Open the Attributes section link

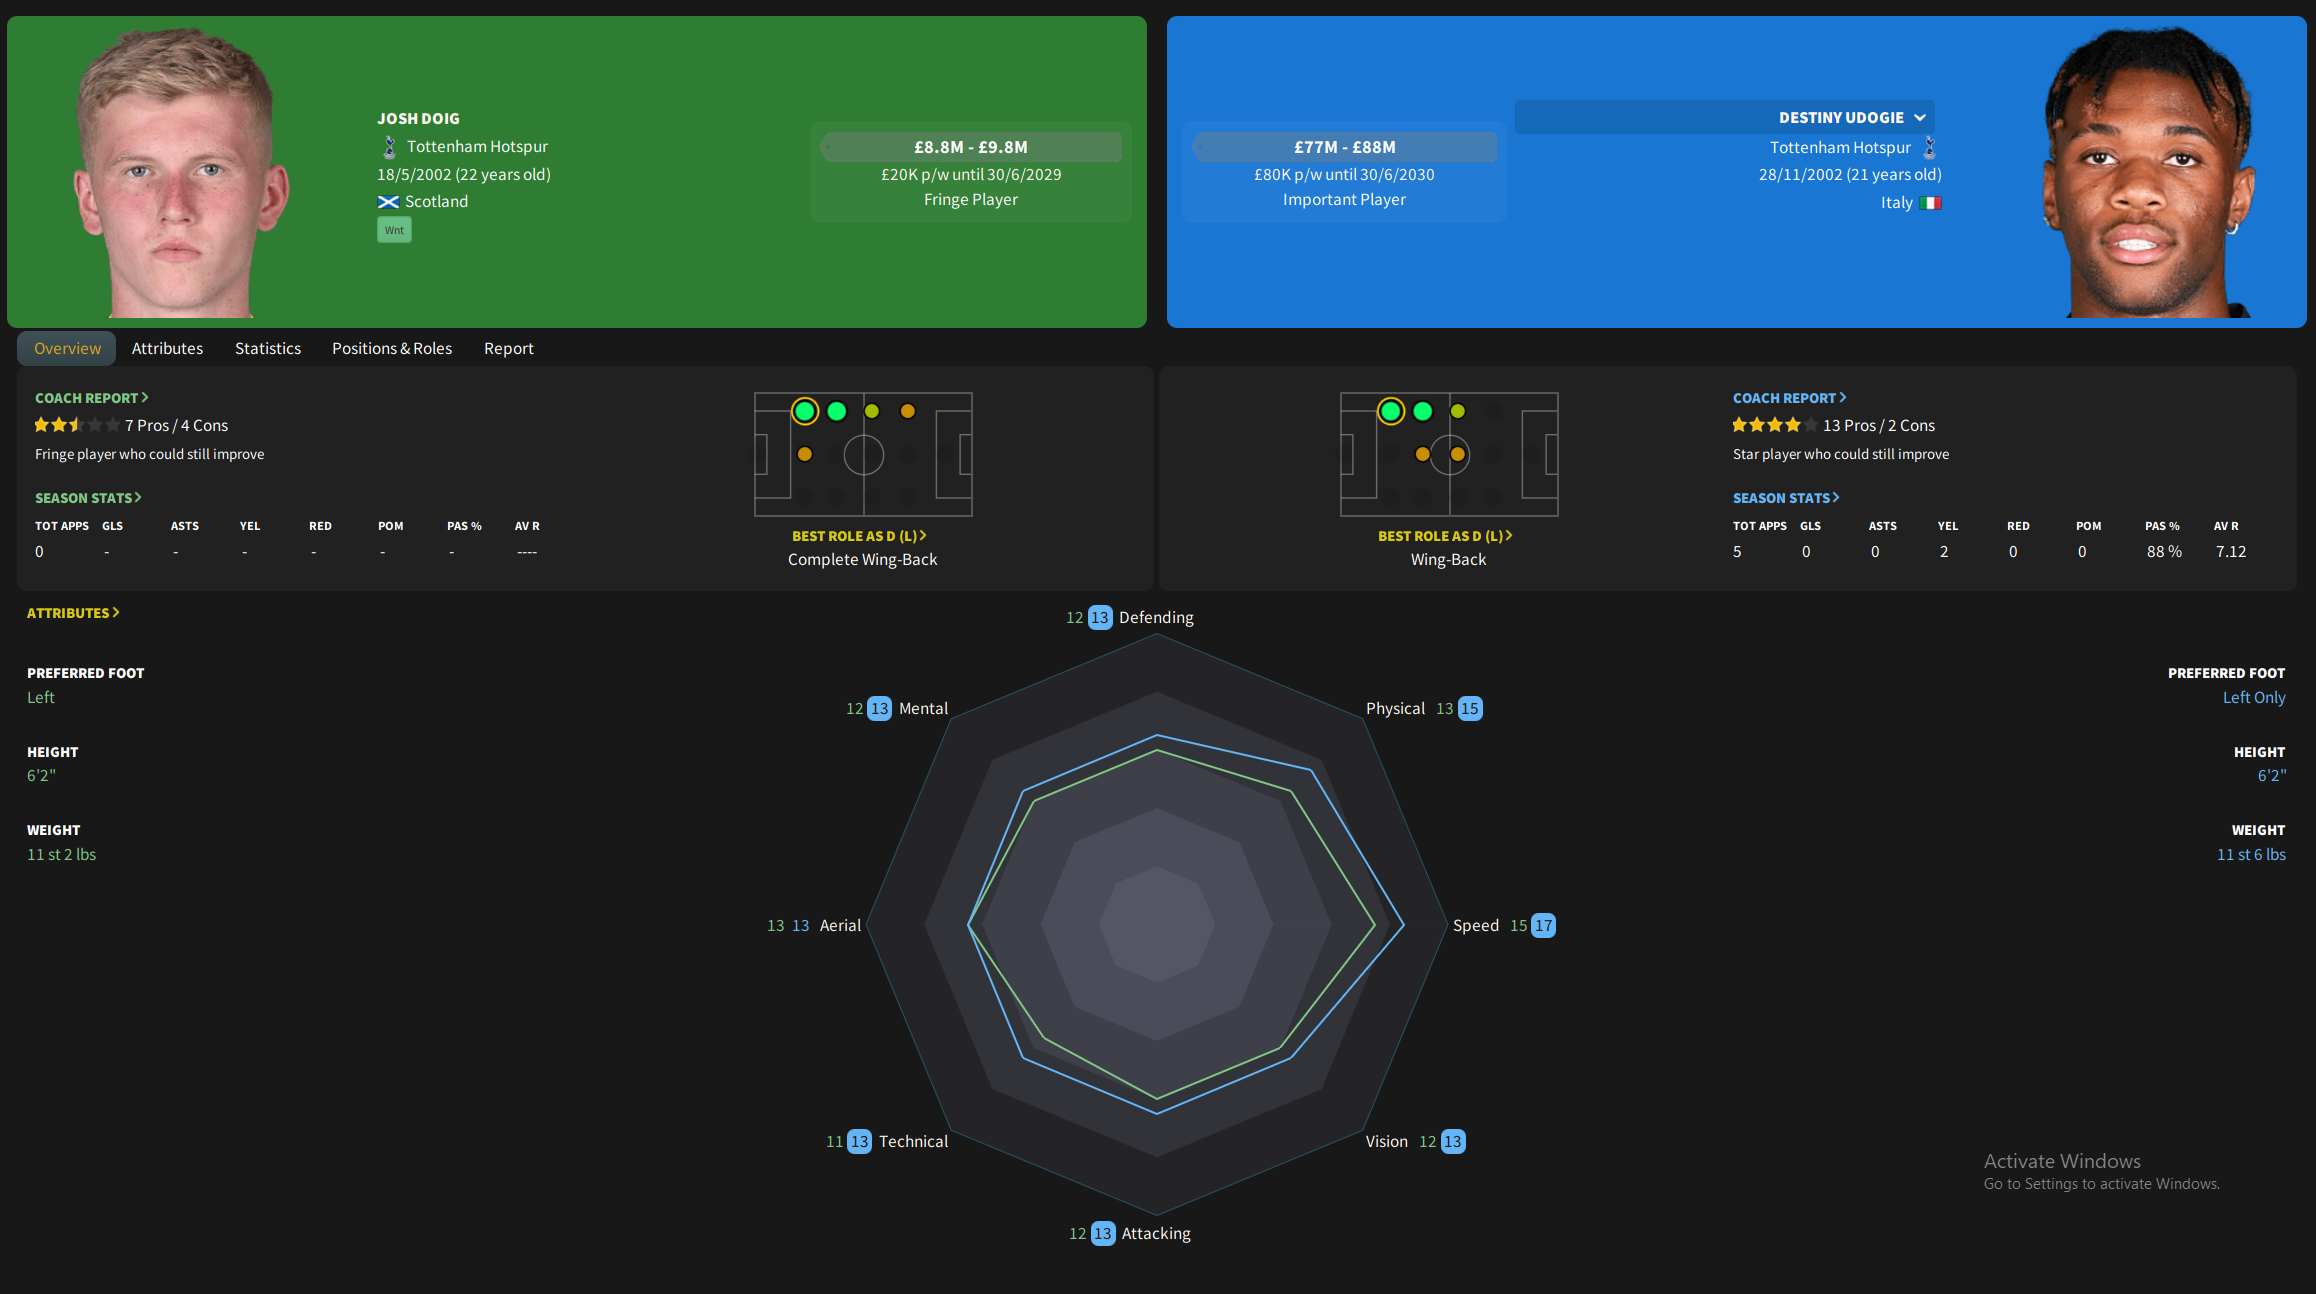[72, 613]
